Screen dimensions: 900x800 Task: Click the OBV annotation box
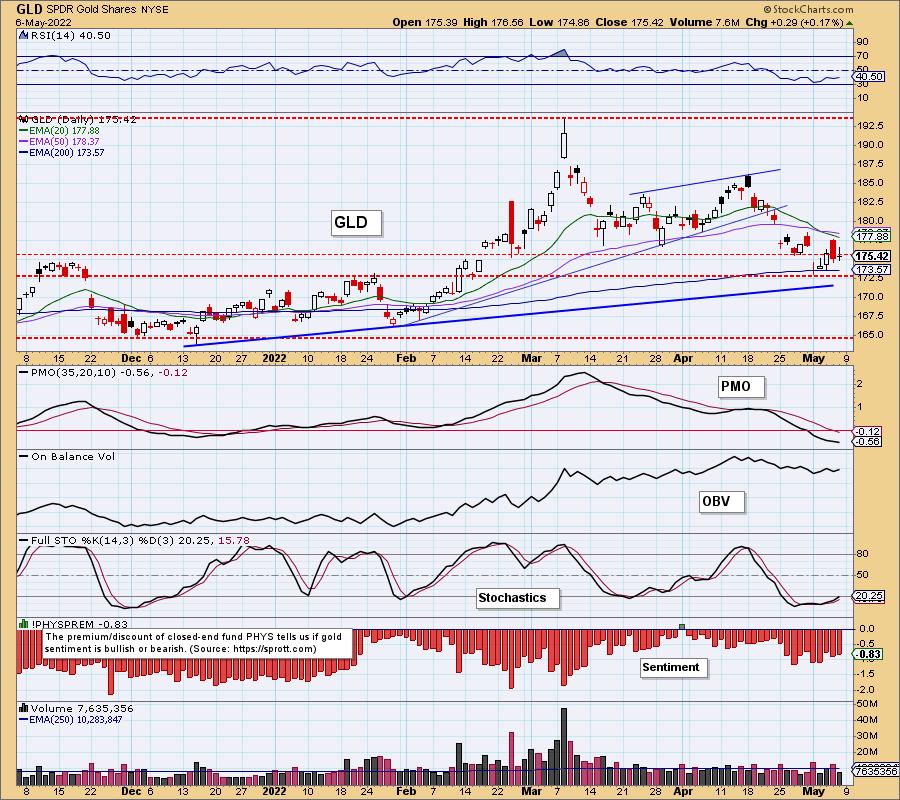(721, 502)
